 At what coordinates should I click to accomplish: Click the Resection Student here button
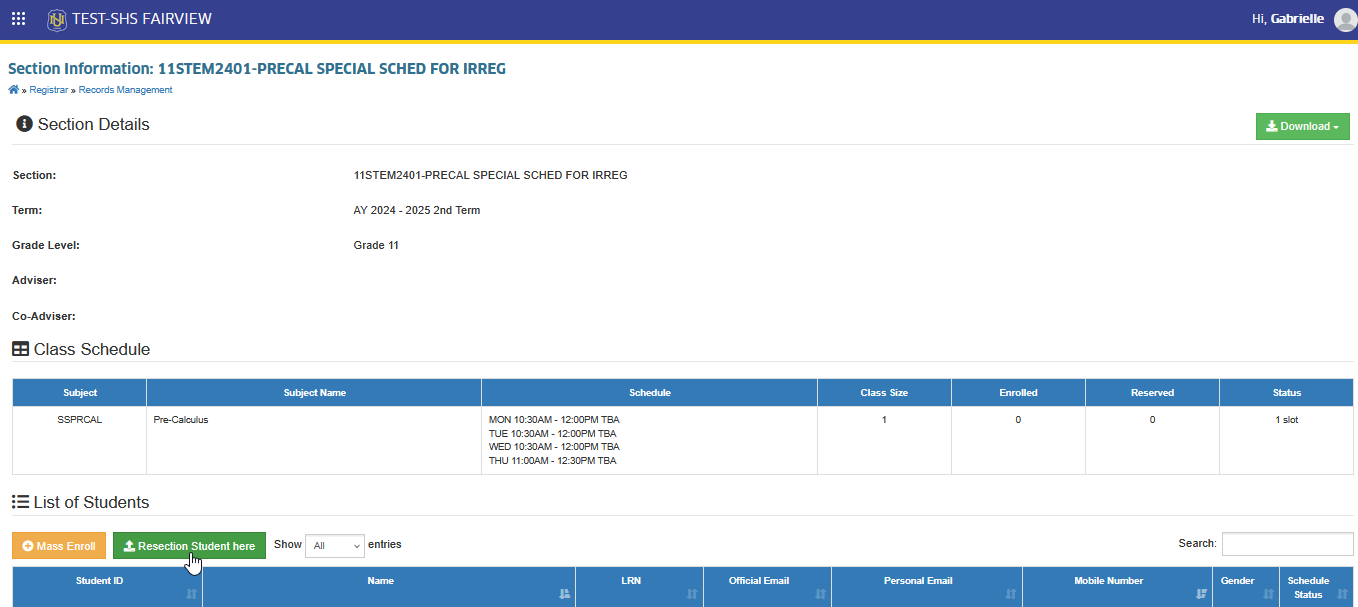pyautogui.click(x=189, y=546)
